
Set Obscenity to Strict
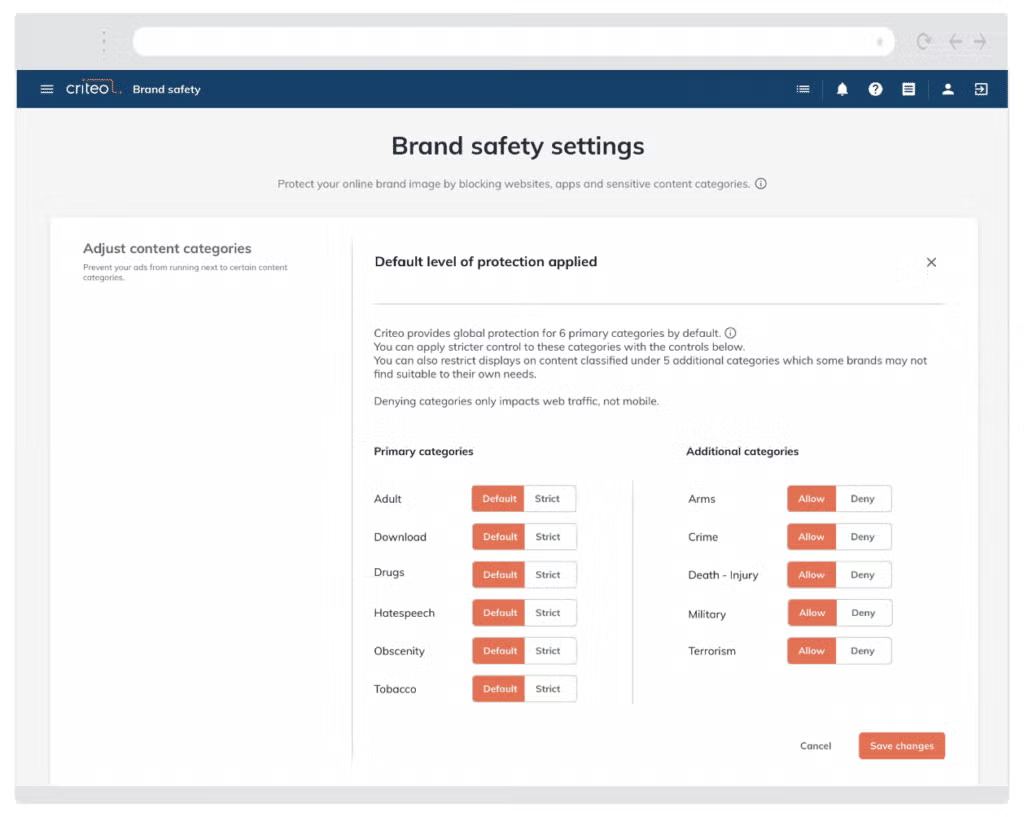(550, 650)
